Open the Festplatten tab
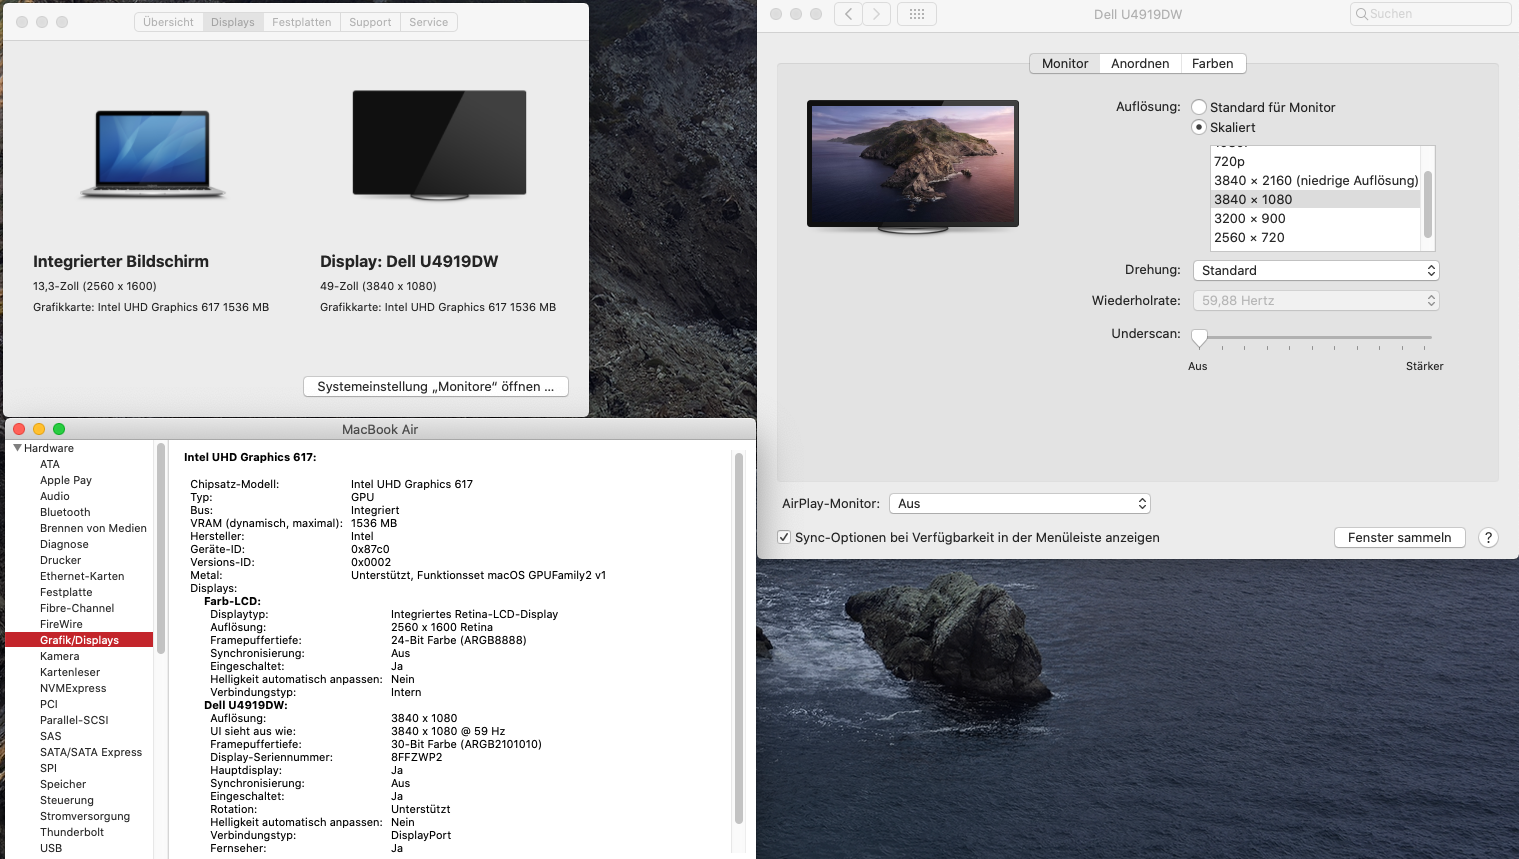Screen dimensions: 1519x859 [x=302, y=22]
